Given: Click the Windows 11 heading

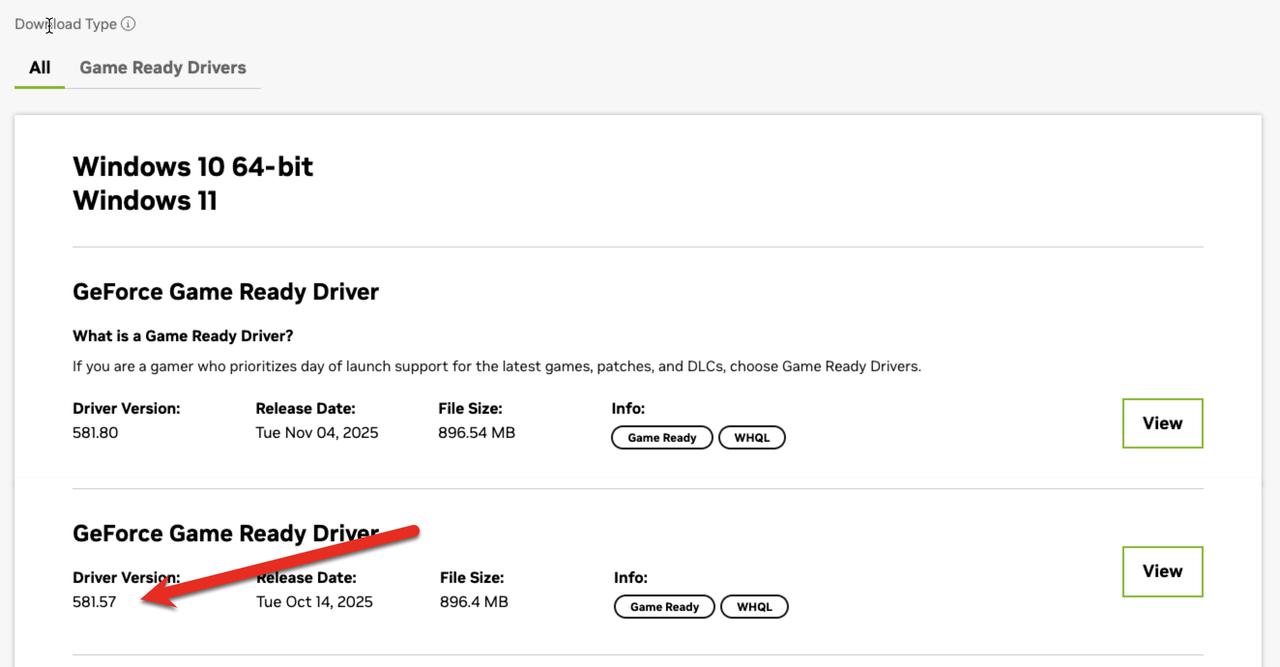Looking at the screenshot, I should 145,201.
